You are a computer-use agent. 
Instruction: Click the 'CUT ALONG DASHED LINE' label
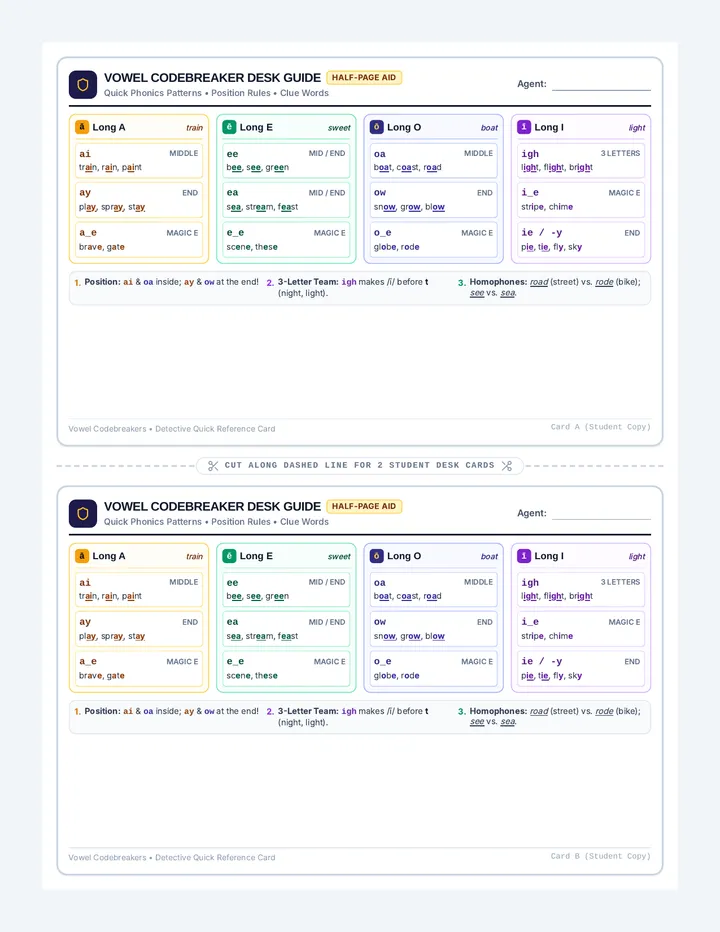coord(359,465)
